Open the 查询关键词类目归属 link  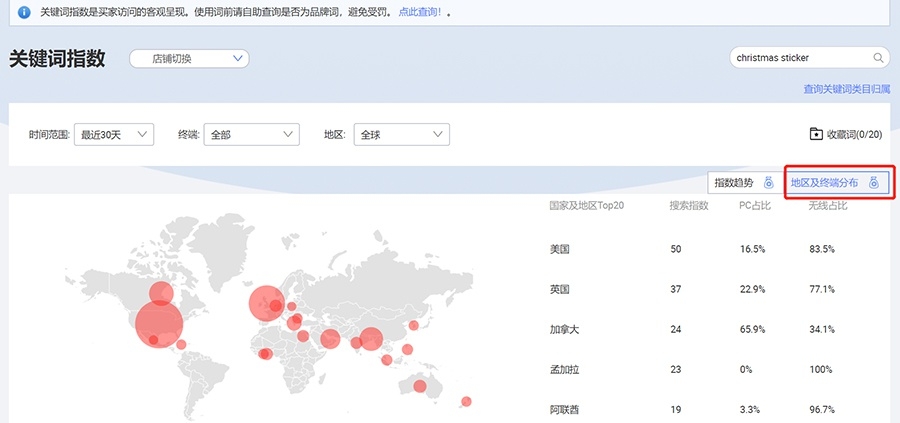pos(846,89)
